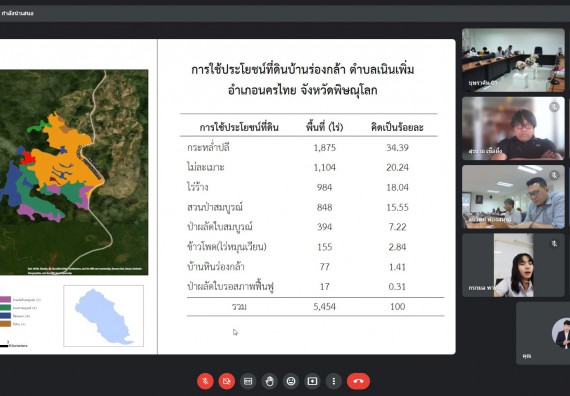Click the area value 984

coord(325,187)
